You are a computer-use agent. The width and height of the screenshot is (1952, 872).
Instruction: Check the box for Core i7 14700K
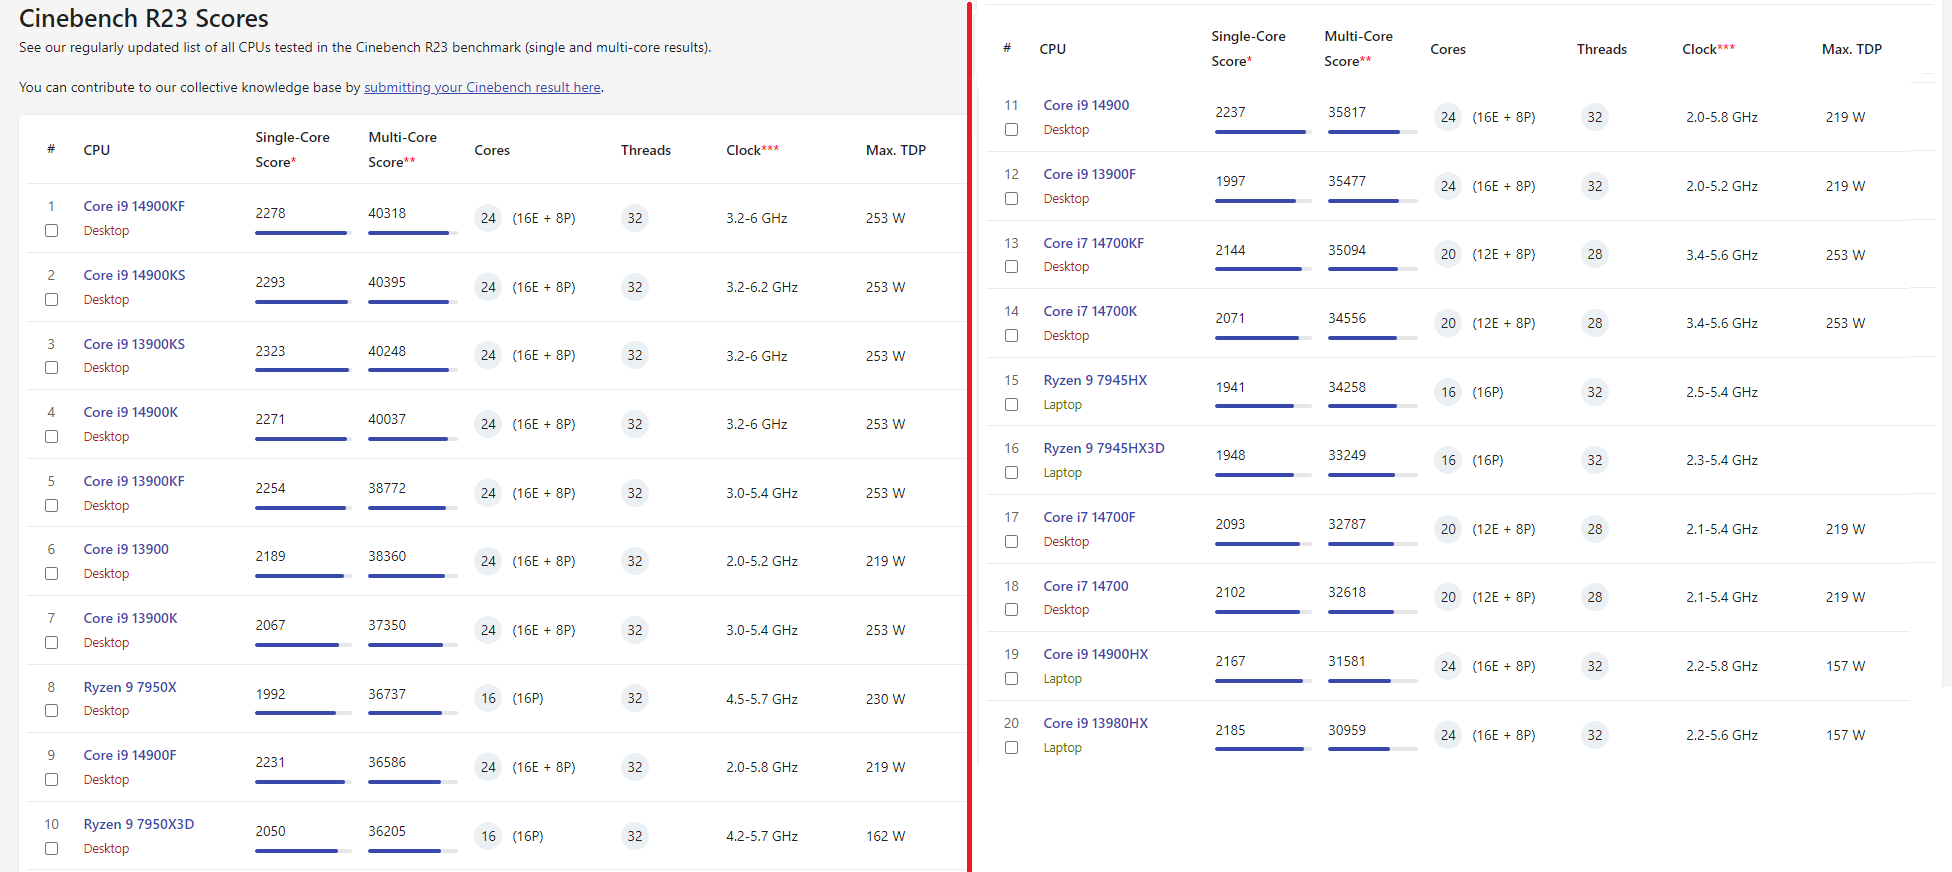[x=1012, y=336]
